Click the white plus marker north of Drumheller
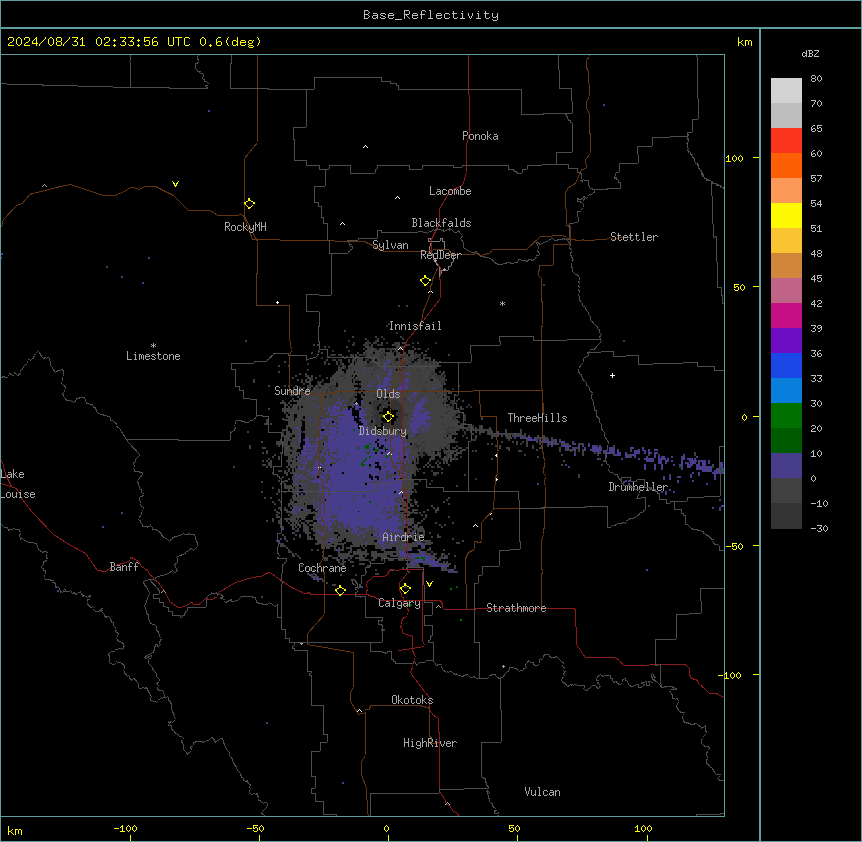The image size is (862, 842). [612, 375]
